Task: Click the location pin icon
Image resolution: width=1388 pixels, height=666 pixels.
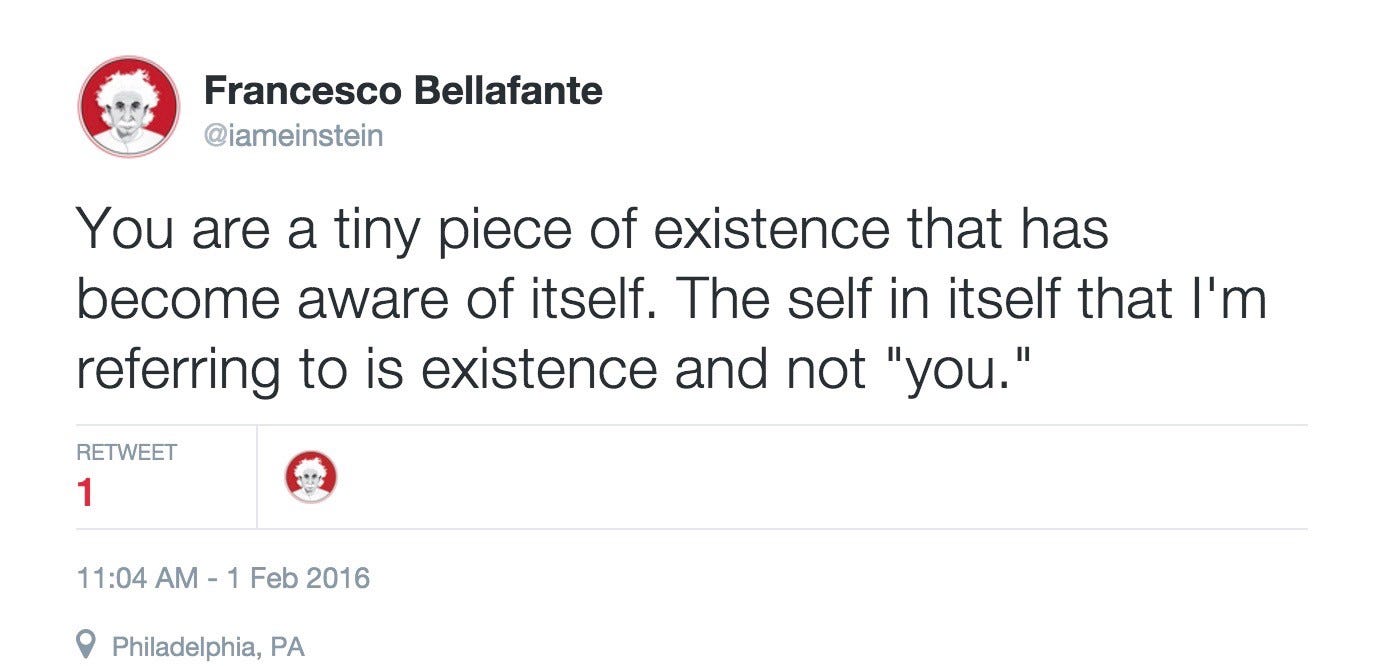Action: (87, 645)
